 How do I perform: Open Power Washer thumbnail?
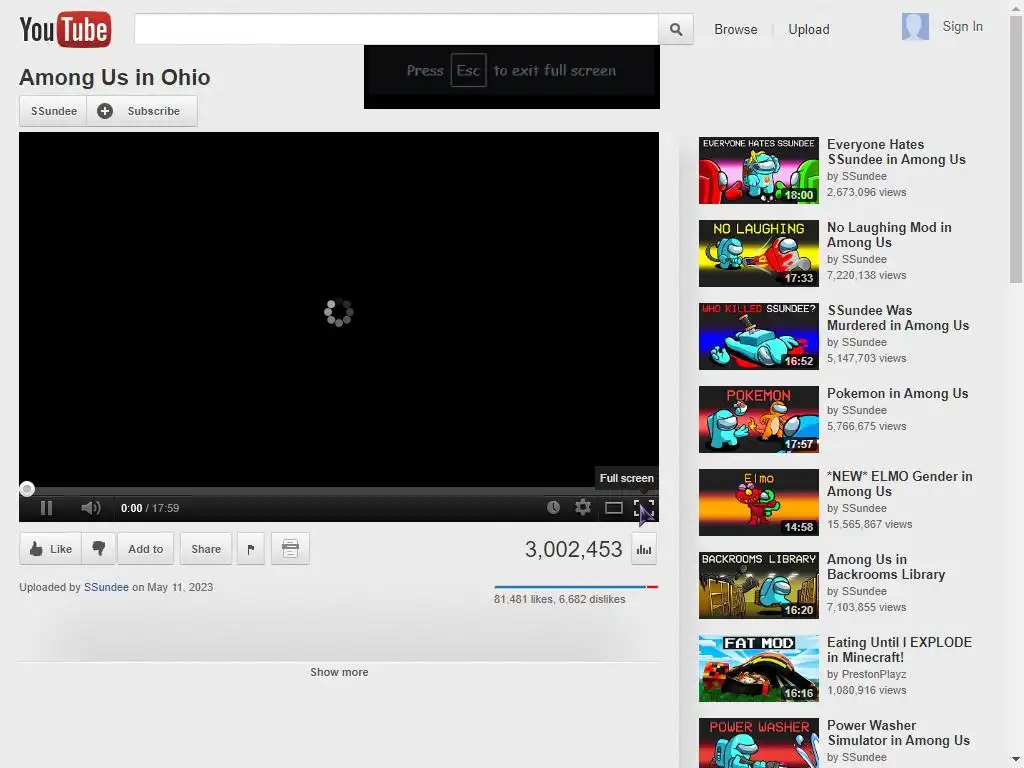[x=758, y=743]
